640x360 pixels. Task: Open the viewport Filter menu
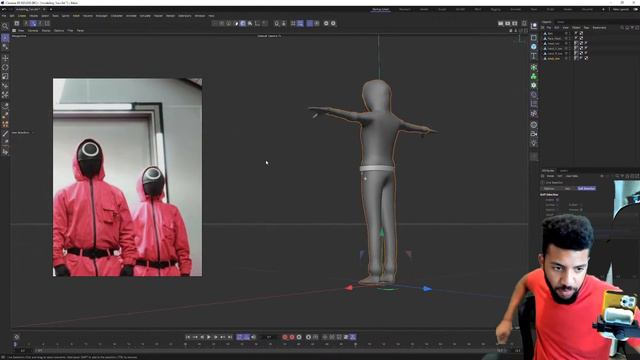click(x=70, y=31)
